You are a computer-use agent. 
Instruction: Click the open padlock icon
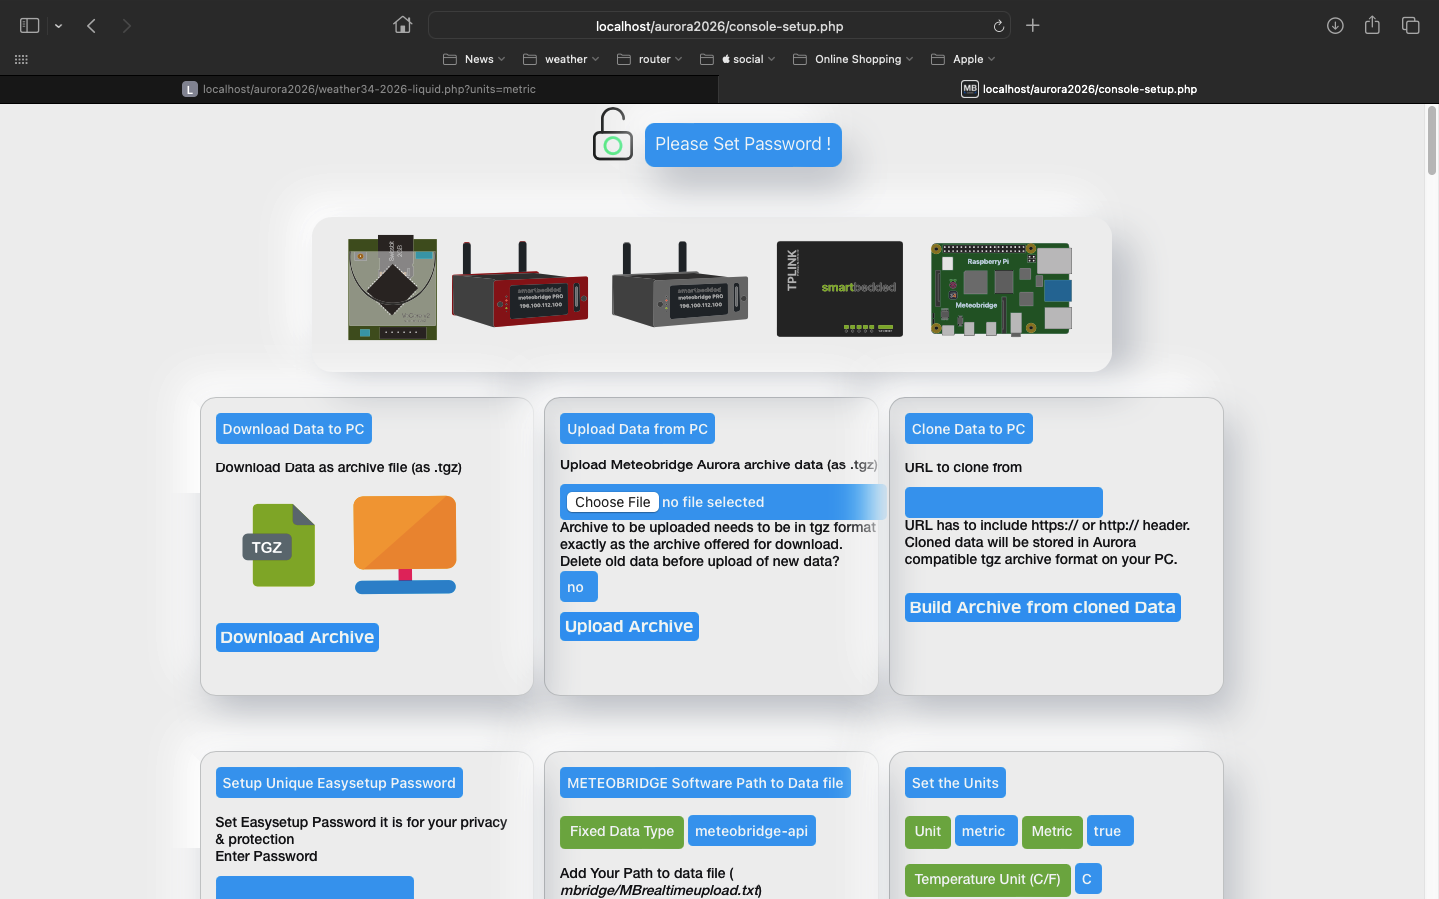612,135
